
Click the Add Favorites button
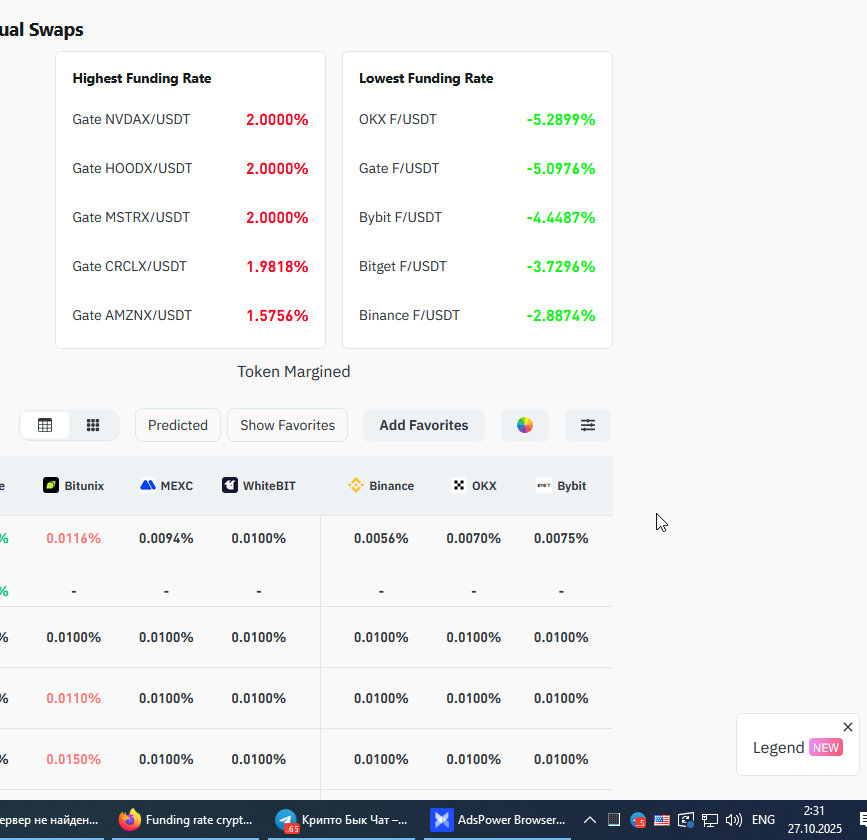point(424,425)
